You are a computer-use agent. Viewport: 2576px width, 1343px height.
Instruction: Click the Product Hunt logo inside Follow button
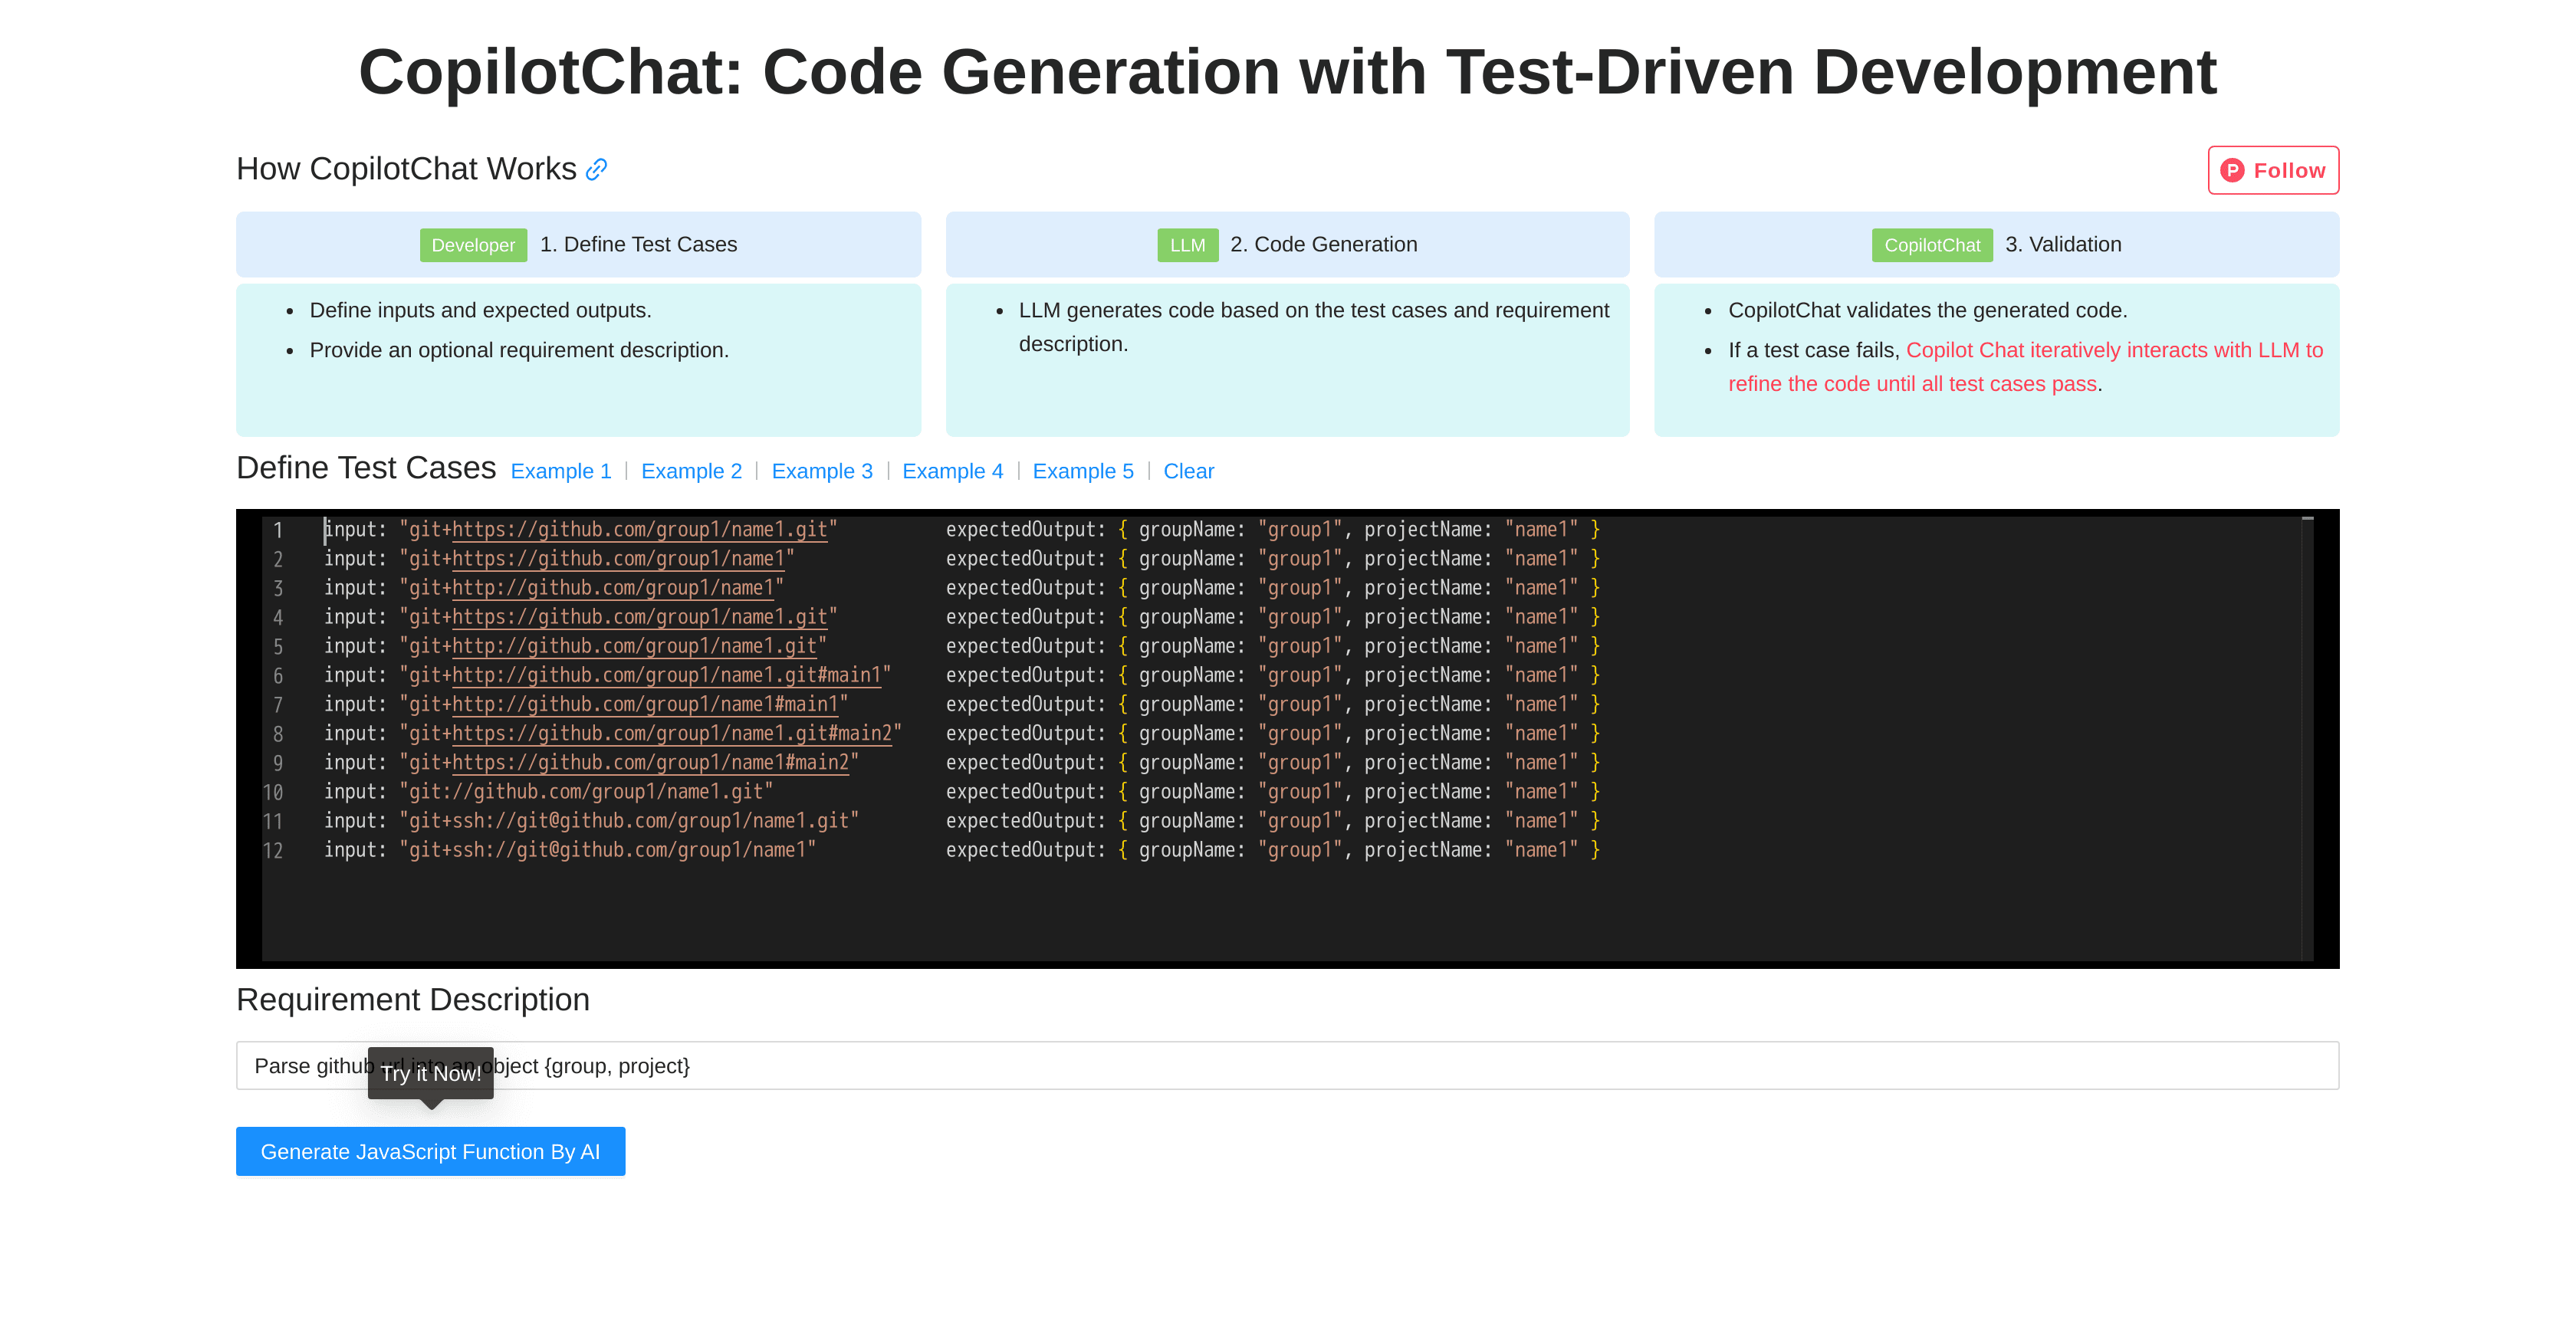pos(2235,170)
